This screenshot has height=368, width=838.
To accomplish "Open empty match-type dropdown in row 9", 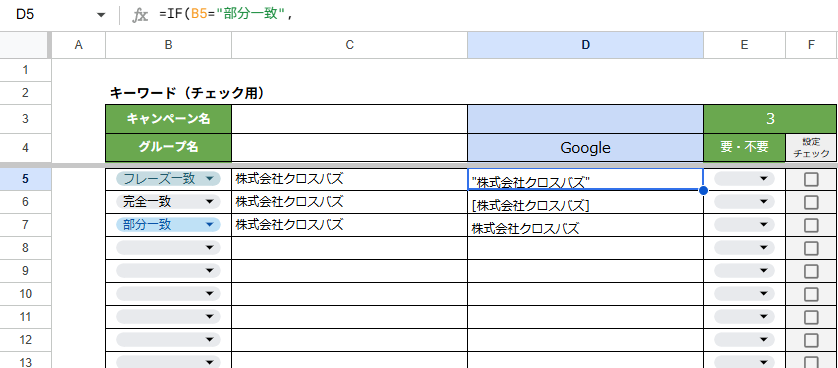I will (x=168, y=271).
